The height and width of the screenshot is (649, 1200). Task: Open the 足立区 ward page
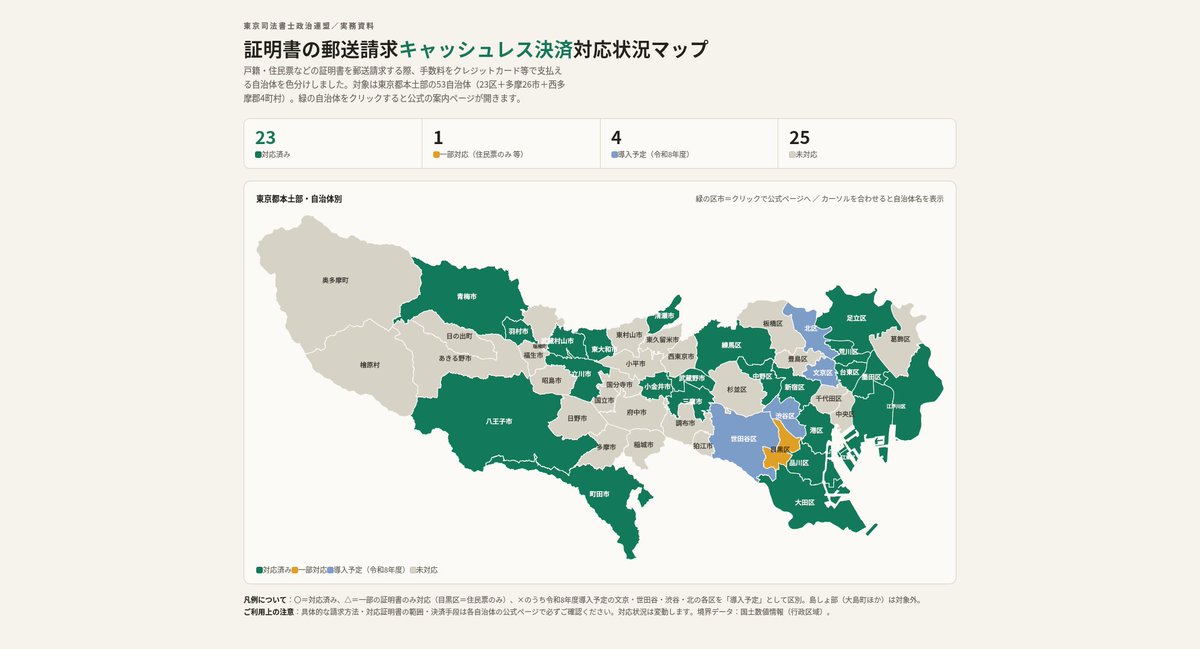855,317
